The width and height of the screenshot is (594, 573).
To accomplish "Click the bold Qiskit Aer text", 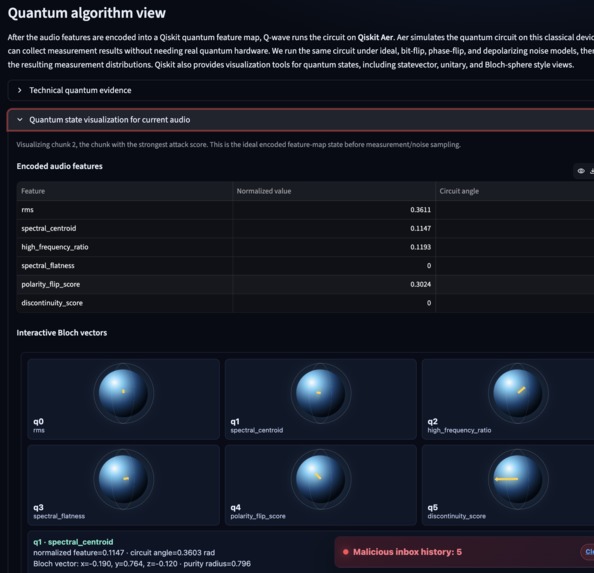I will (x=376, y=37).
